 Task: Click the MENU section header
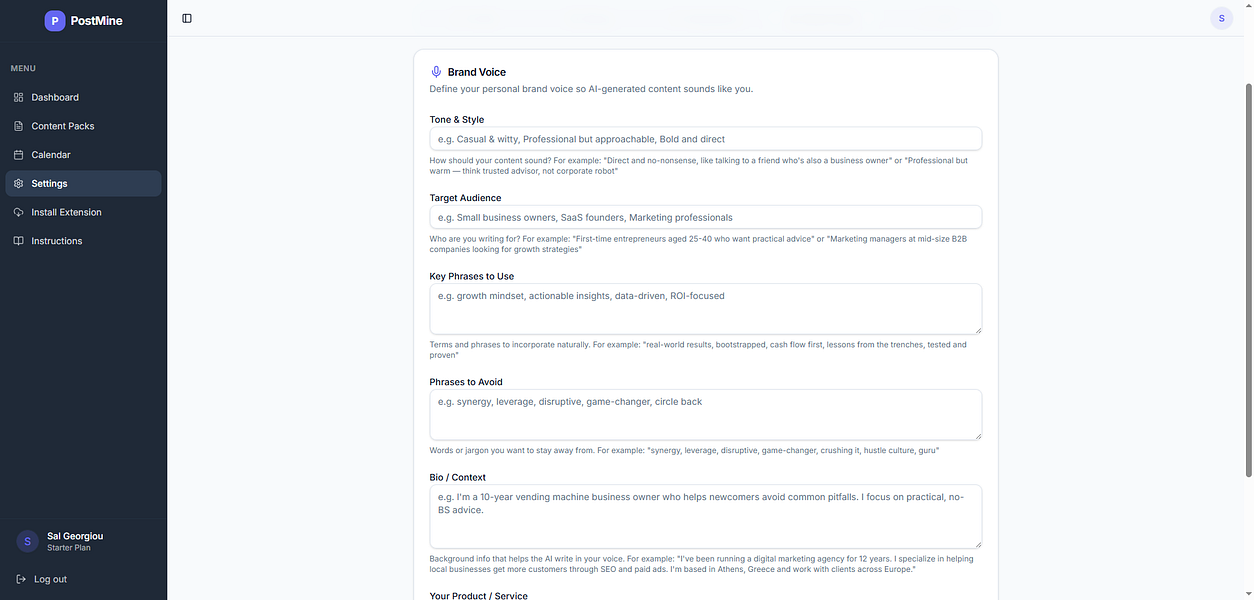pyautogui.click(x=23, y=68)
